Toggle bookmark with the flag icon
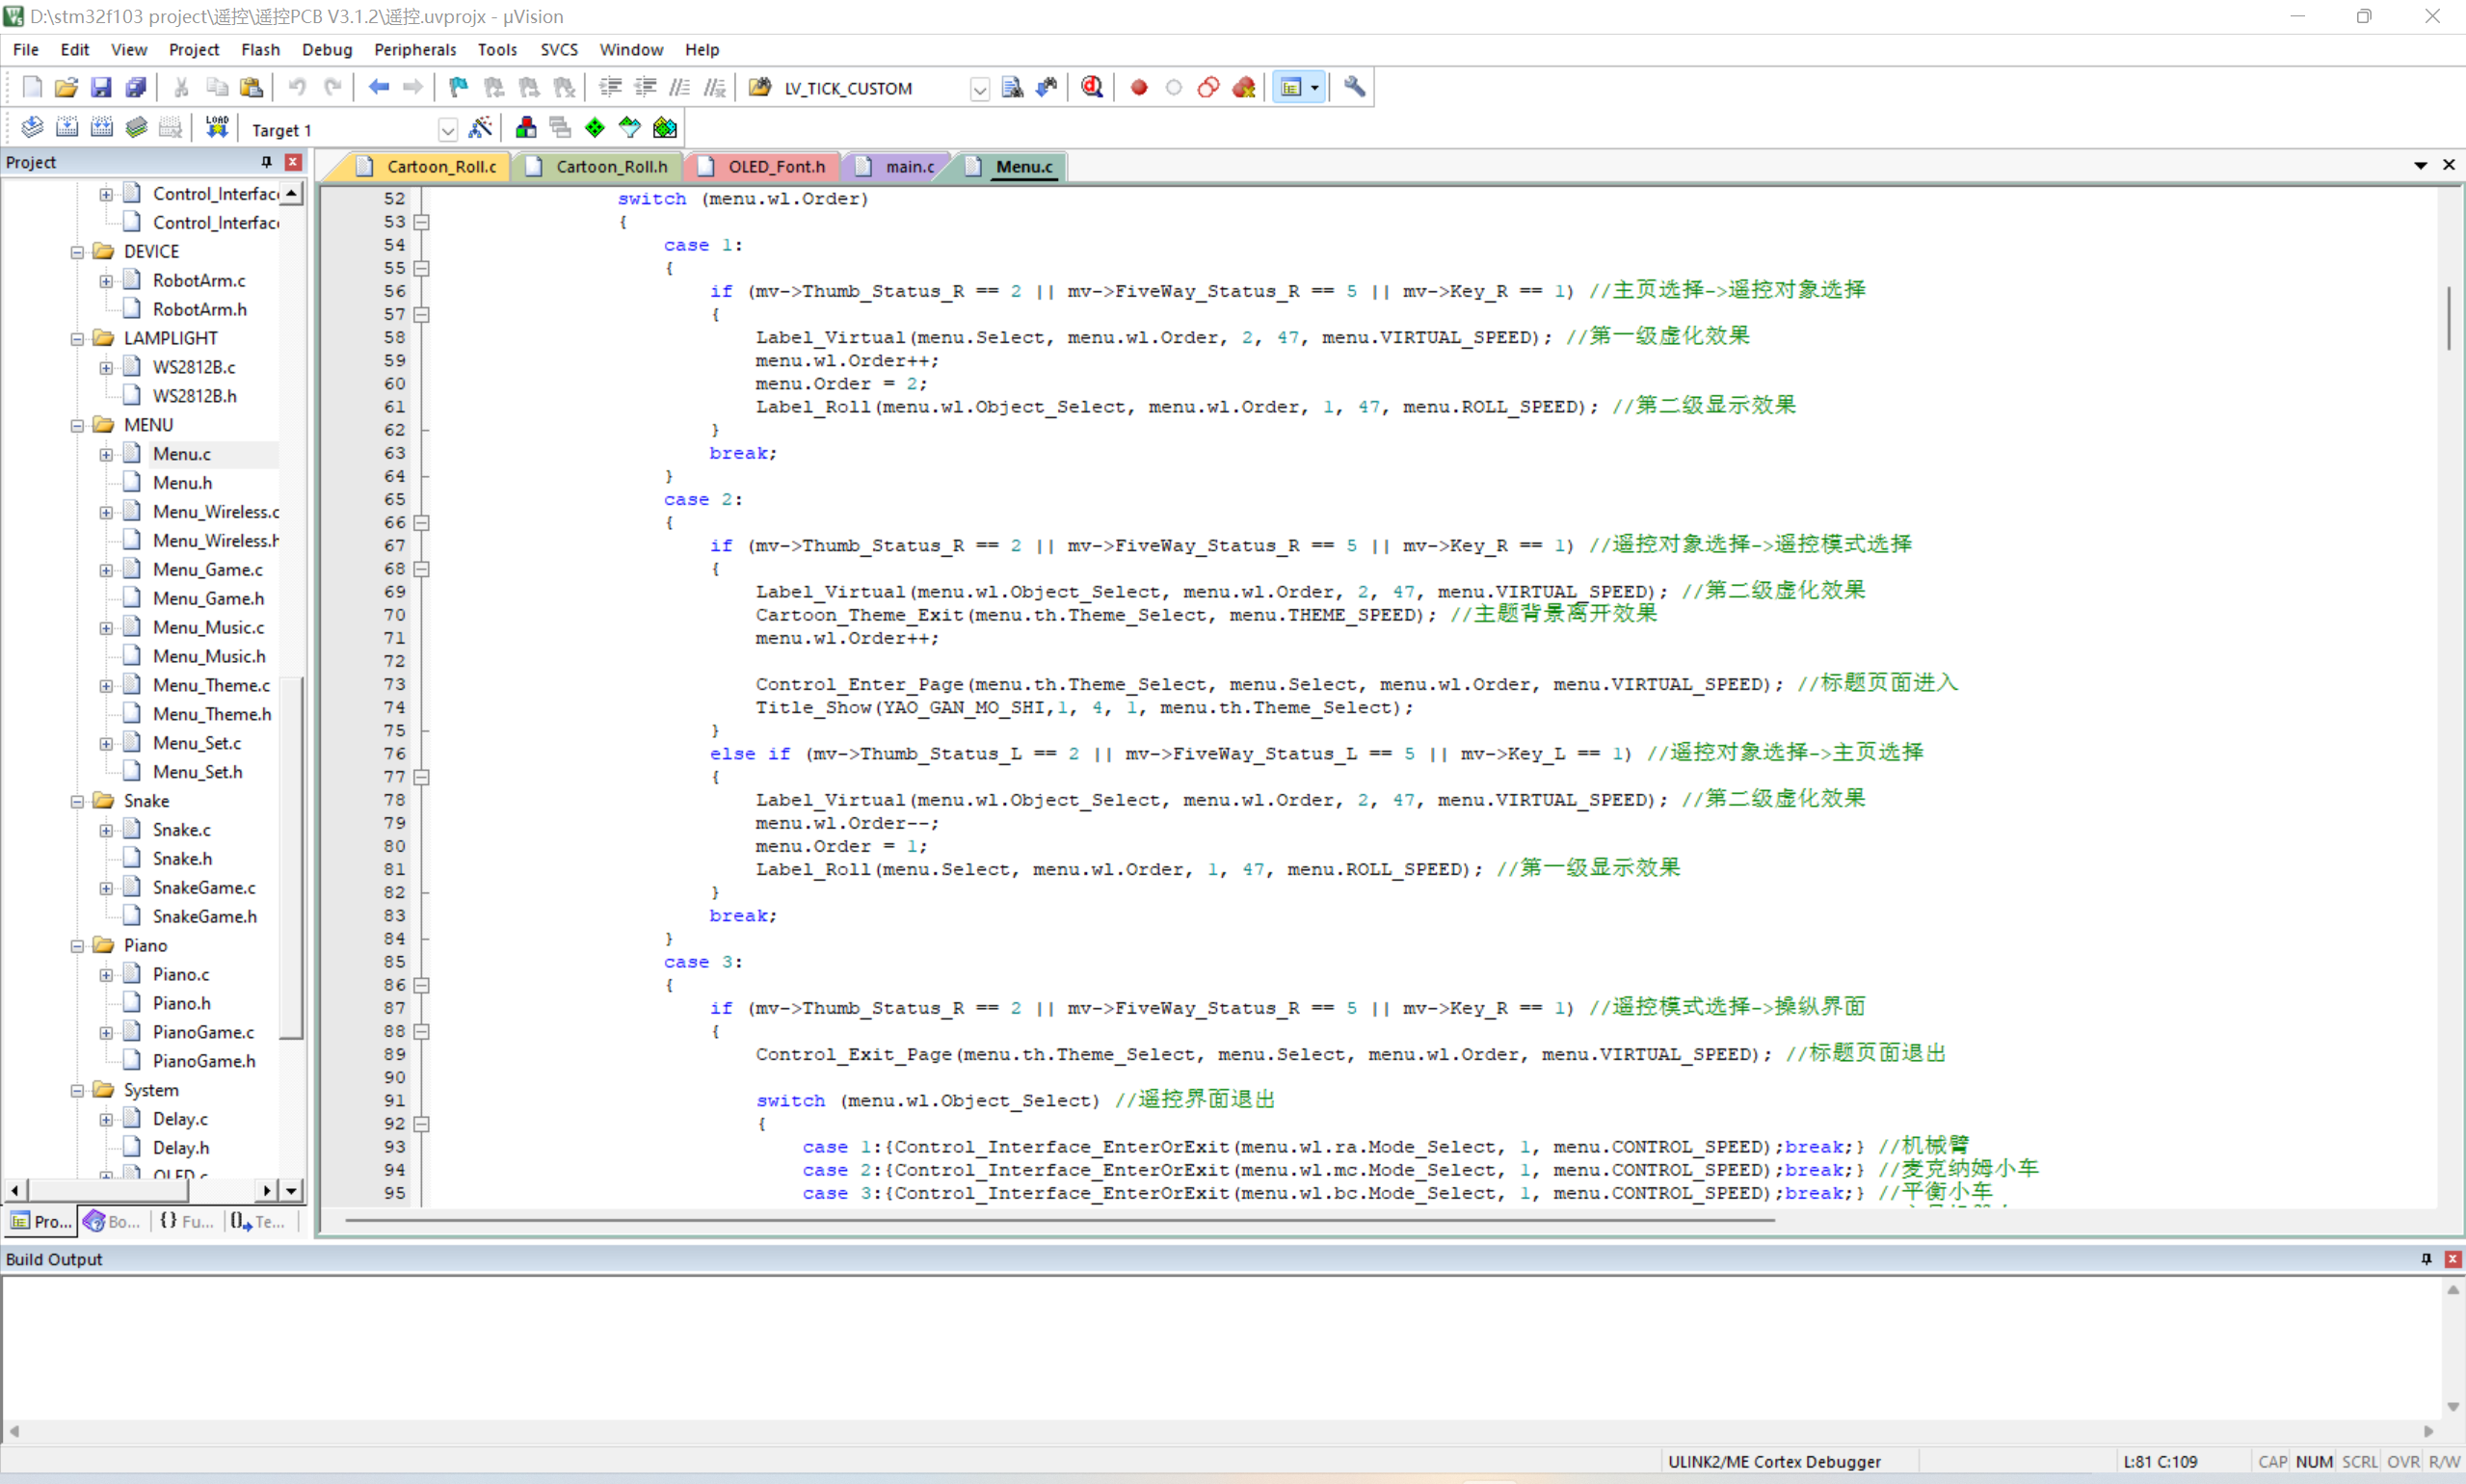Screen dimensions: 2466x1484 coord(459,88)
